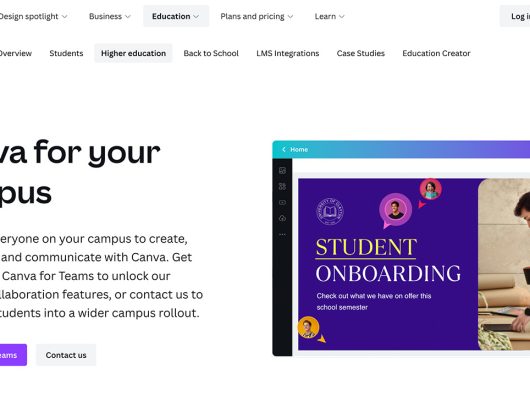
Task: Click the Case Studies link
Action: coord(361,53)
